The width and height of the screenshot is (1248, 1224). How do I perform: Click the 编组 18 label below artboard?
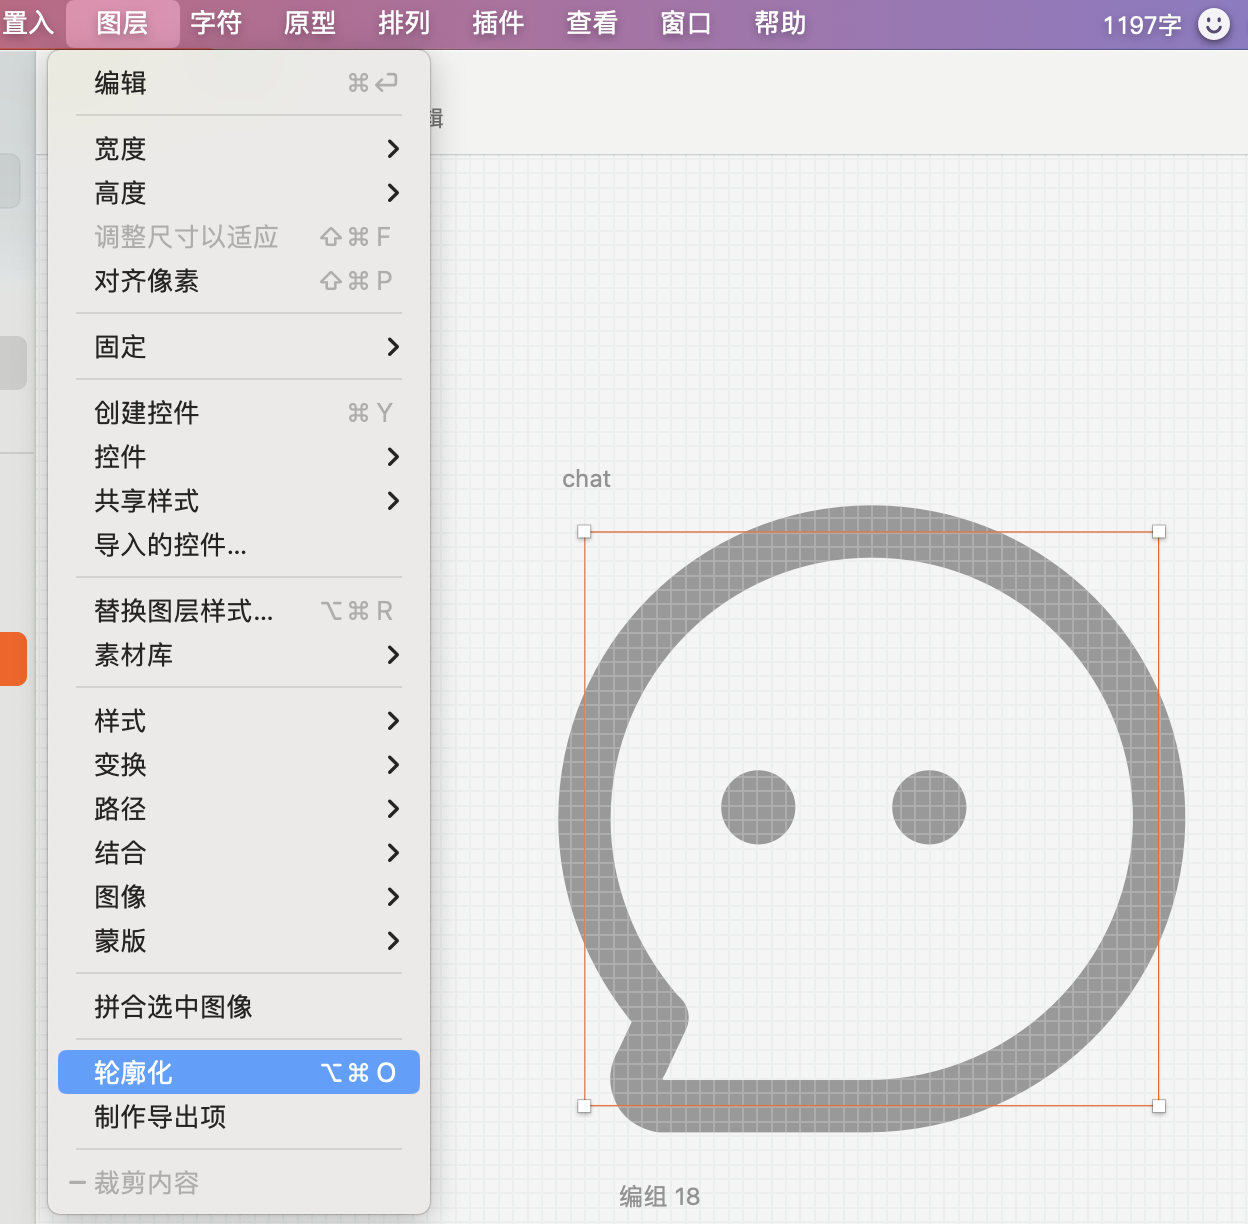click(659, 1196)
